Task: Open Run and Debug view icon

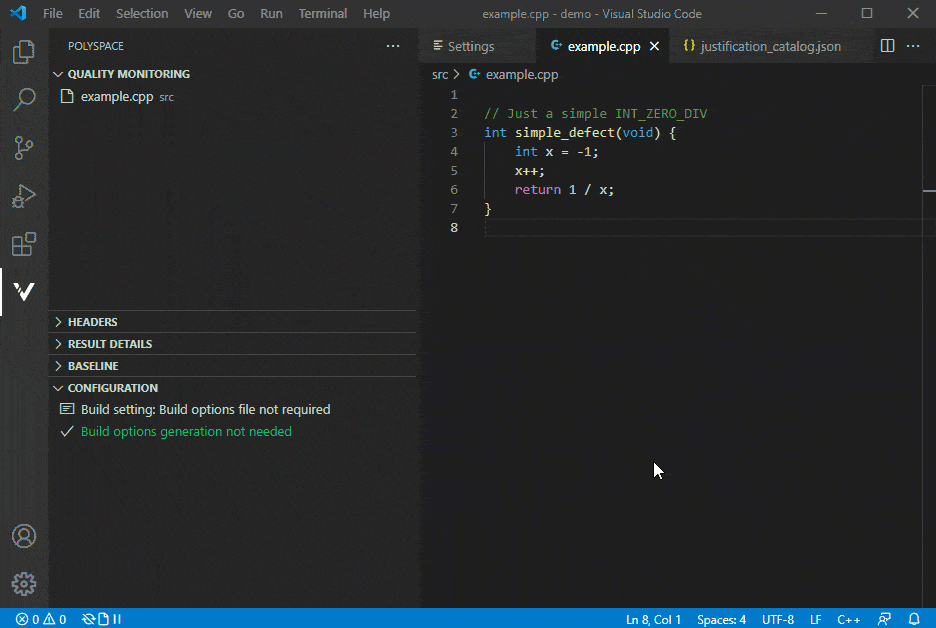Action: coord(24,196)
